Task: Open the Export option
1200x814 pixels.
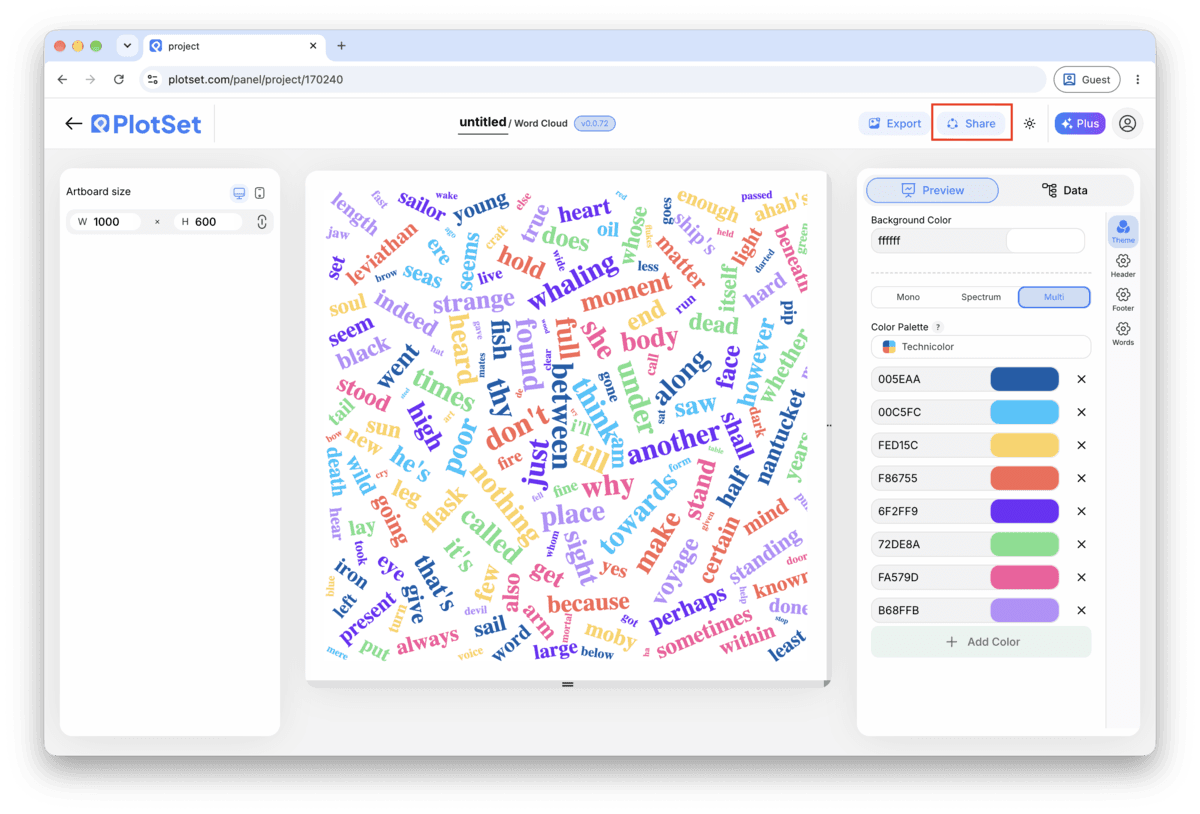Action: (x=894, y=123)
